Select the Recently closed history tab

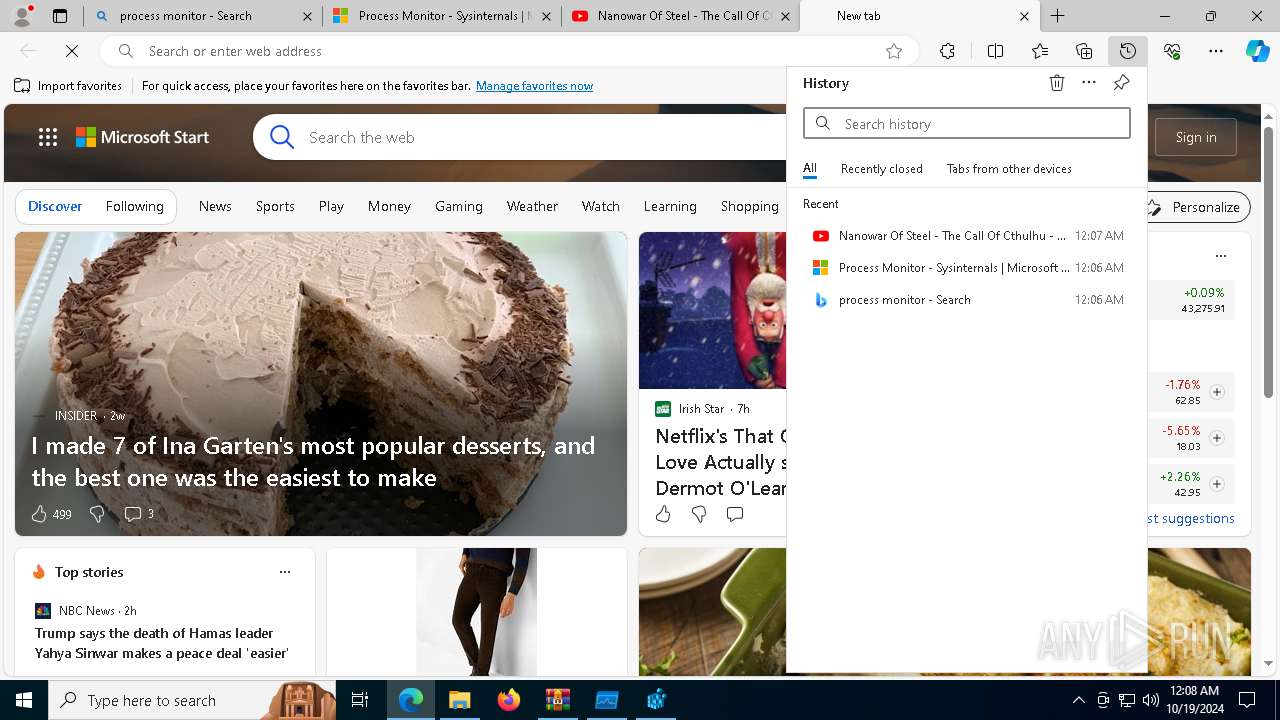pos(881,169)
